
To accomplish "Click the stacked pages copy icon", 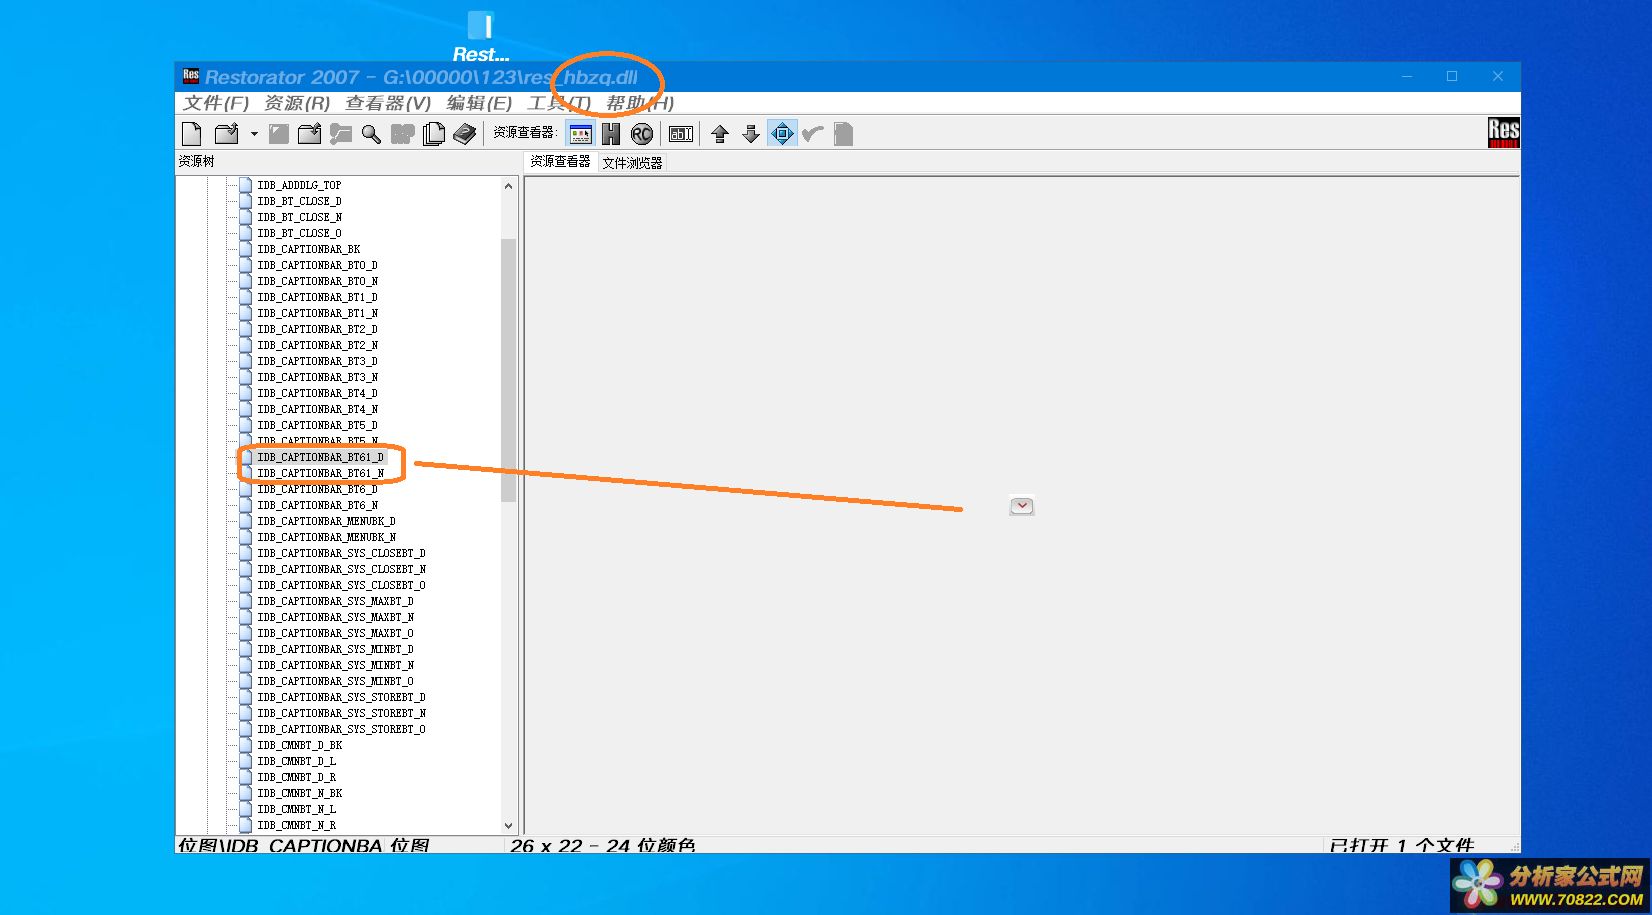I will point(434,134).
